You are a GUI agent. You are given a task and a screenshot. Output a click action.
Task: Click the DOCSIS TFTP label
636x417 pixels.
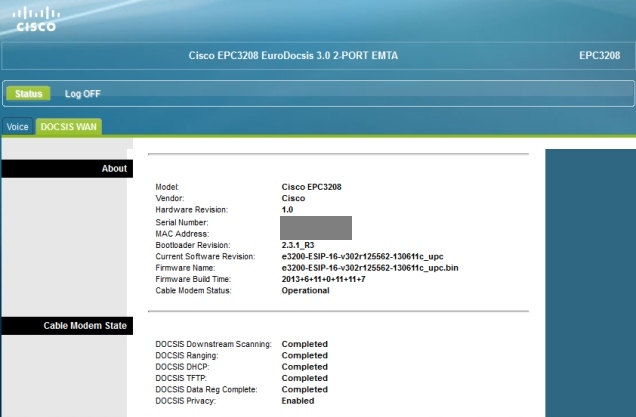tap(181, 378)
